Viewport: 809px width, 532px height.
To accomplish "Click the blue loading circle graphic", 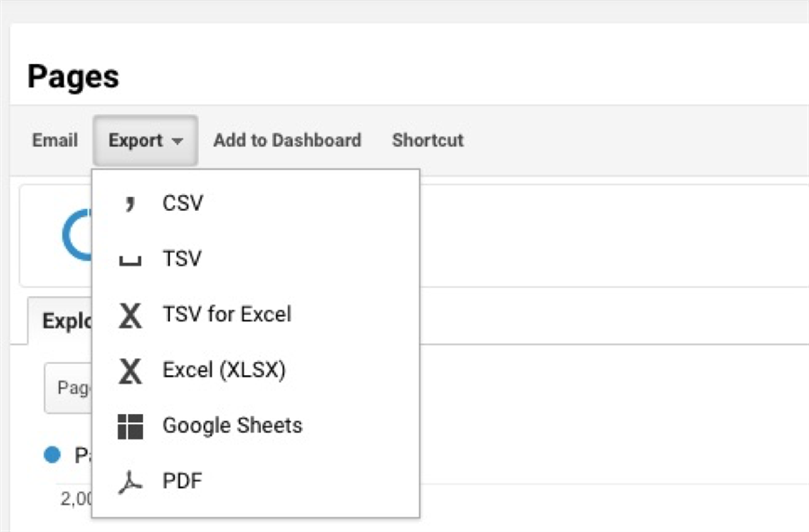I will (77, 235).
